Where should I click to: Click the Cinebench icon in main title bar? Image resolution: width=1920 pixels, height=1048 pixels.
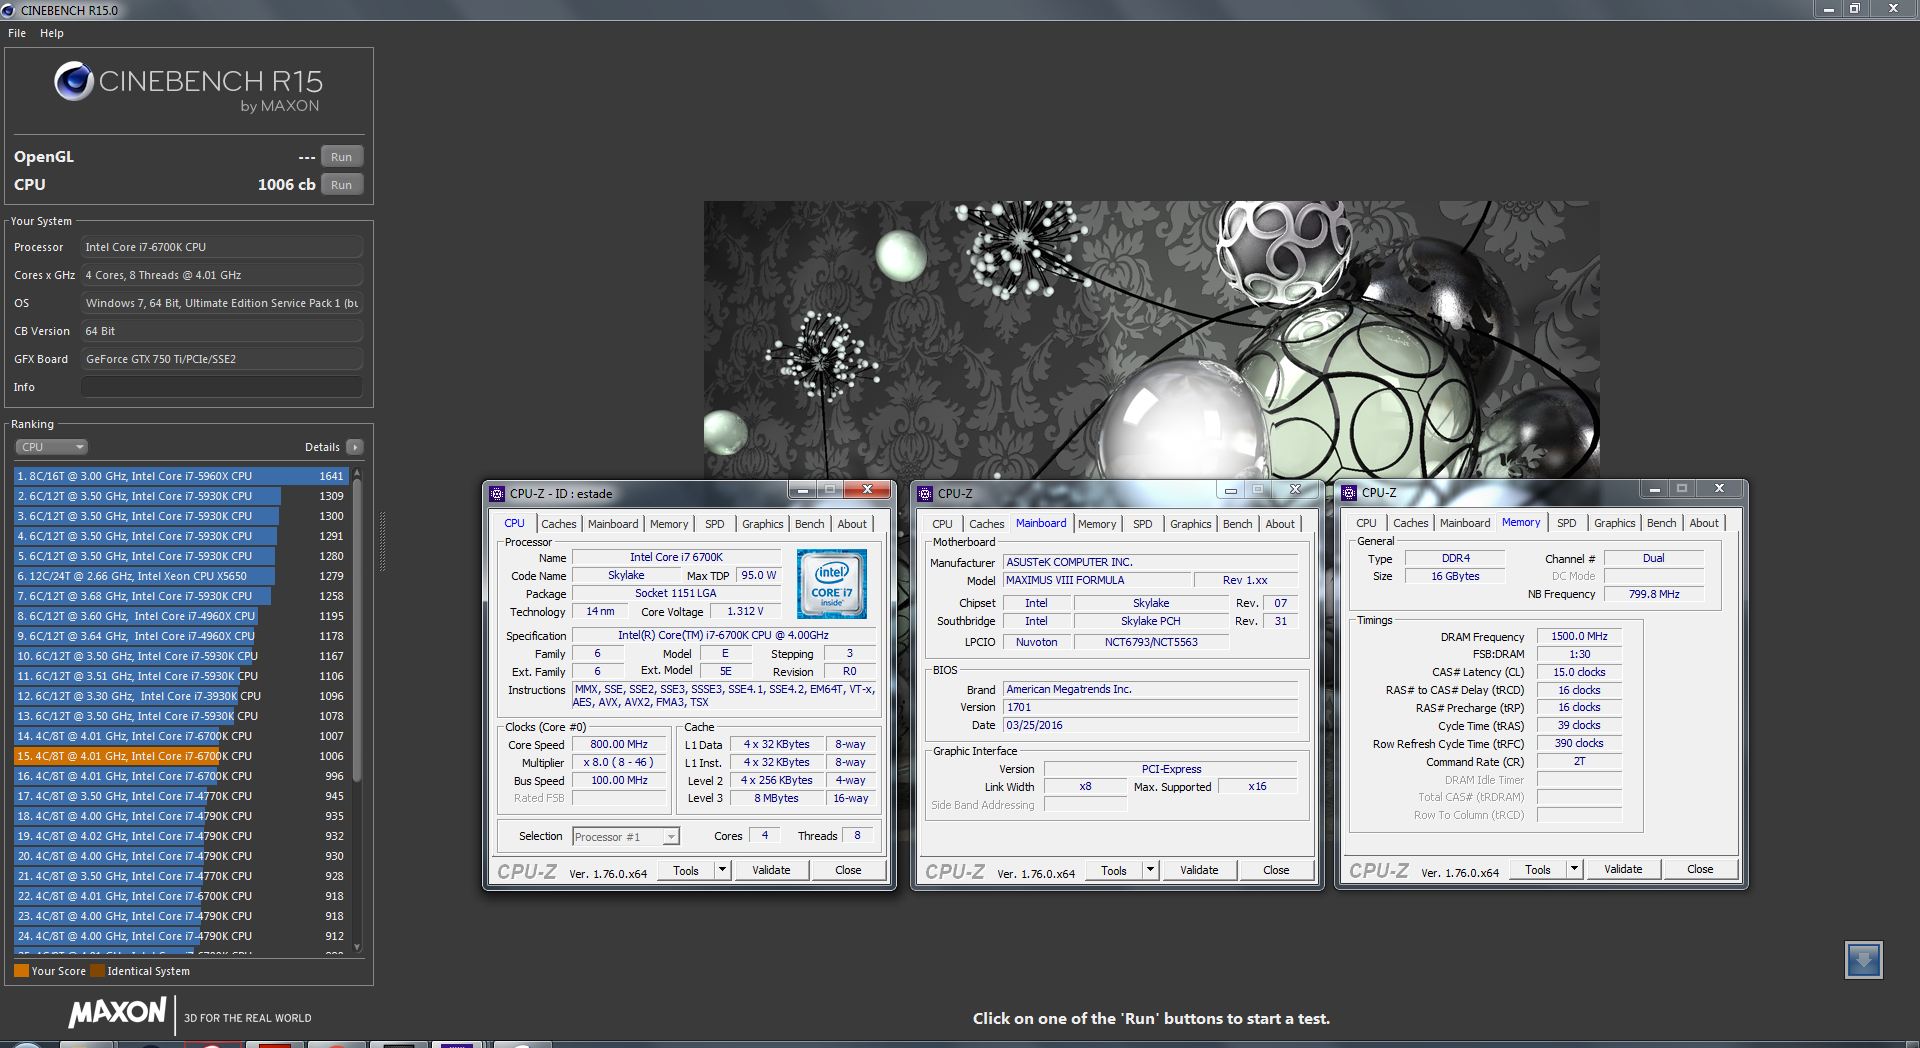(x=10, y=10)
